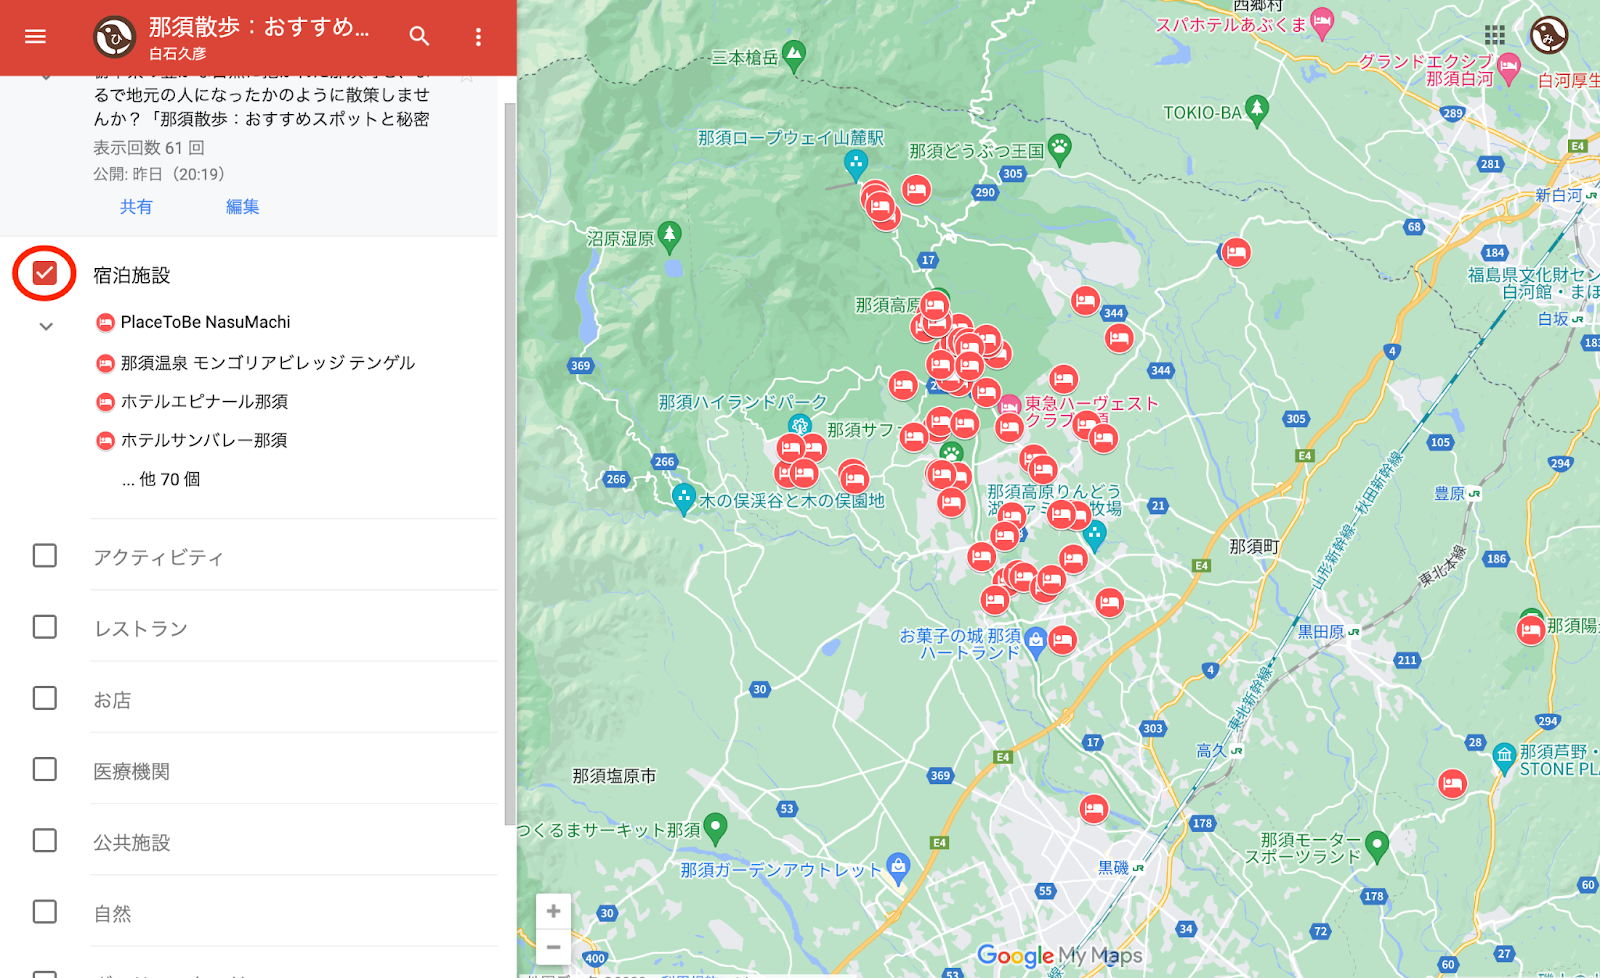Enable the レストラン layer checkbox
Viewport: 1600px width, 978px height.
(45, 627)
